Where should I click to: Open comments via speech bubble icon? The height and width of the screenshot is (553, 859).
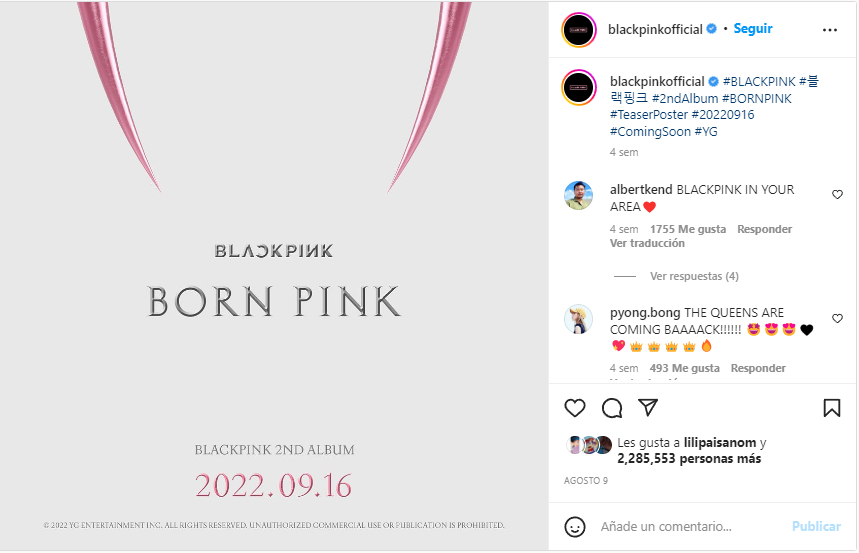(612, 408)
